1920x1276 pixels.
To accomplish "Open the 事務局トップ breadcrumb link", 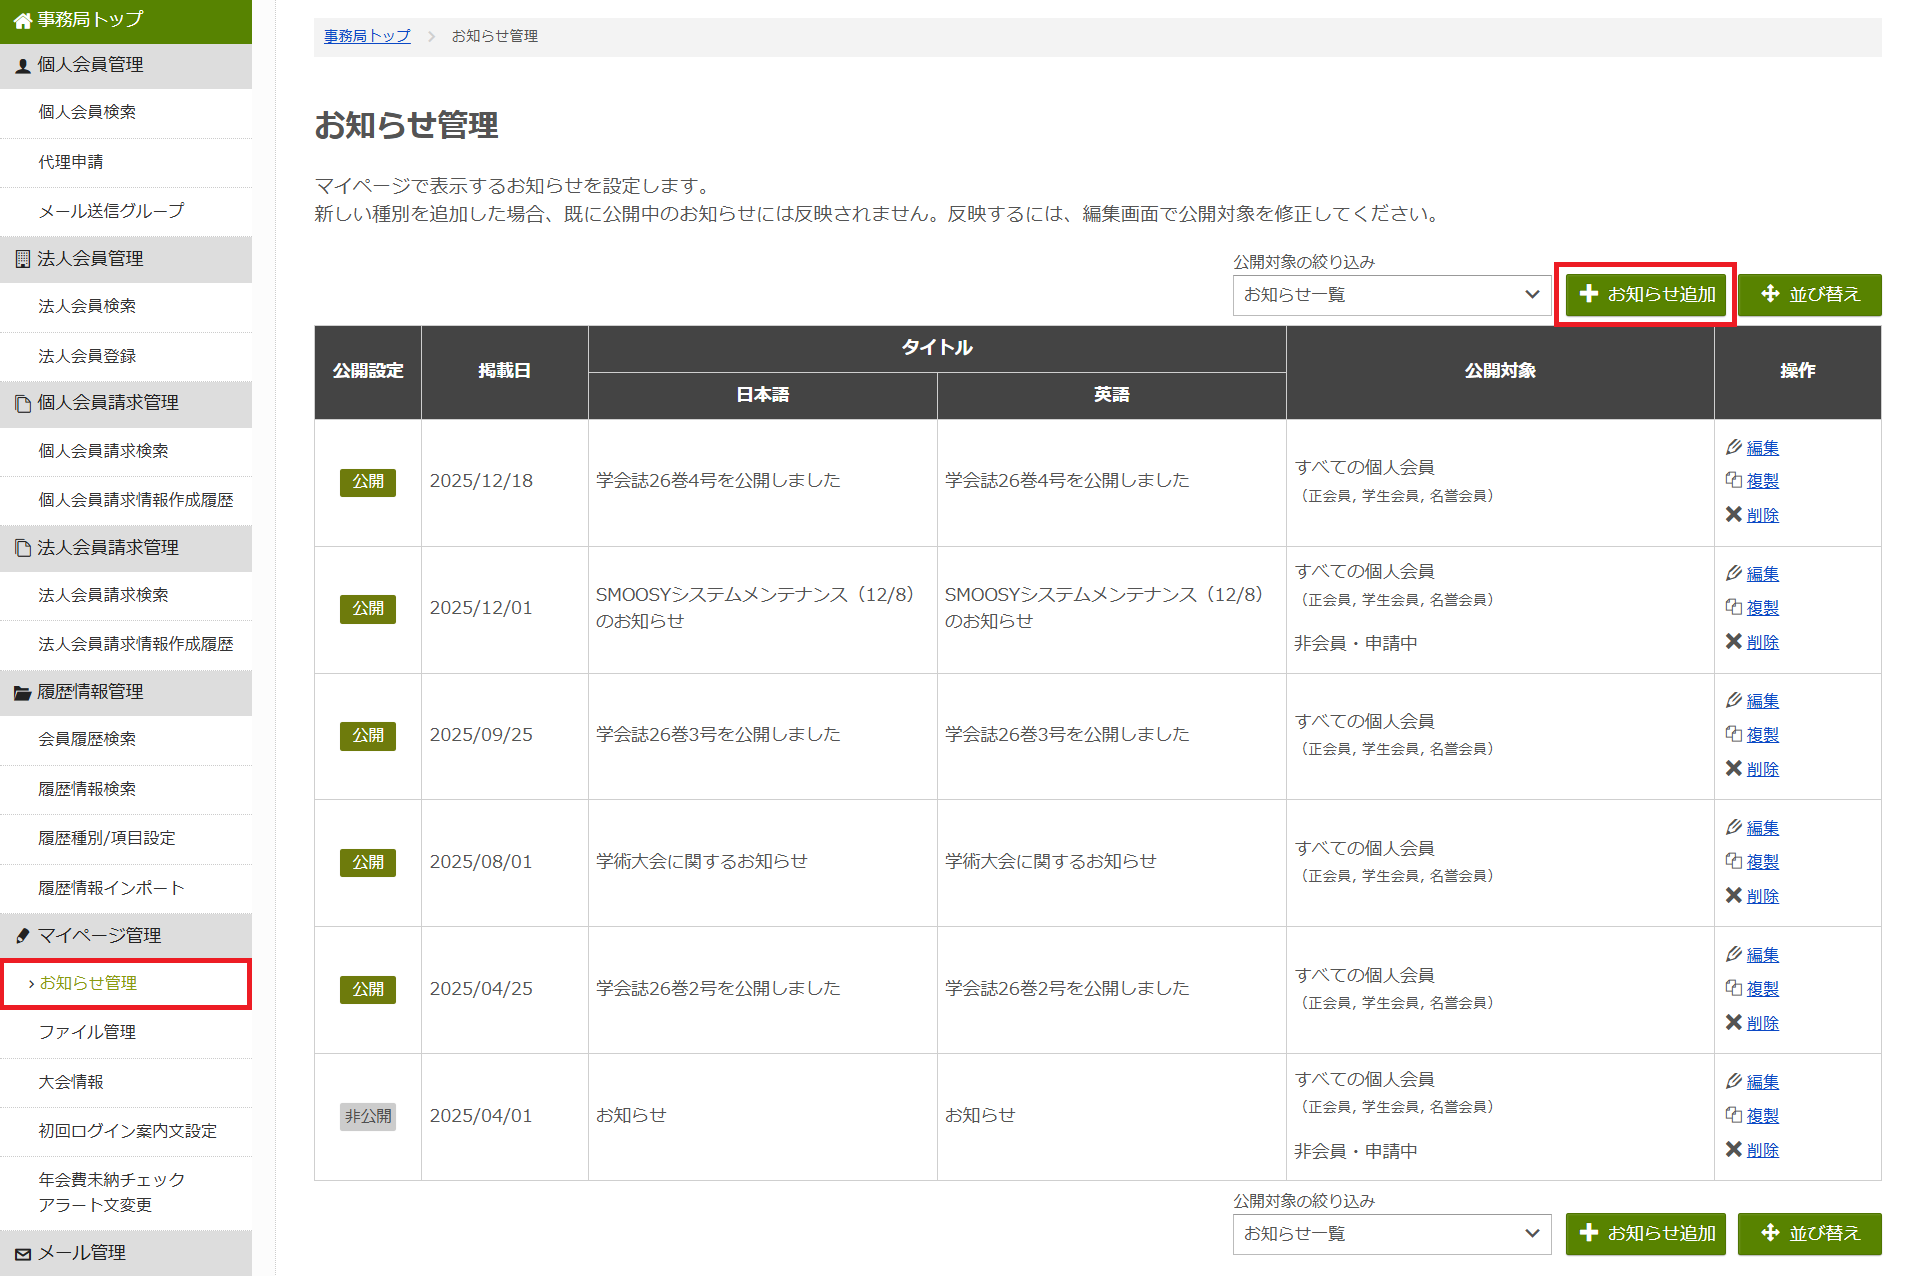I will pyautogui.click(x=365, y=36).
